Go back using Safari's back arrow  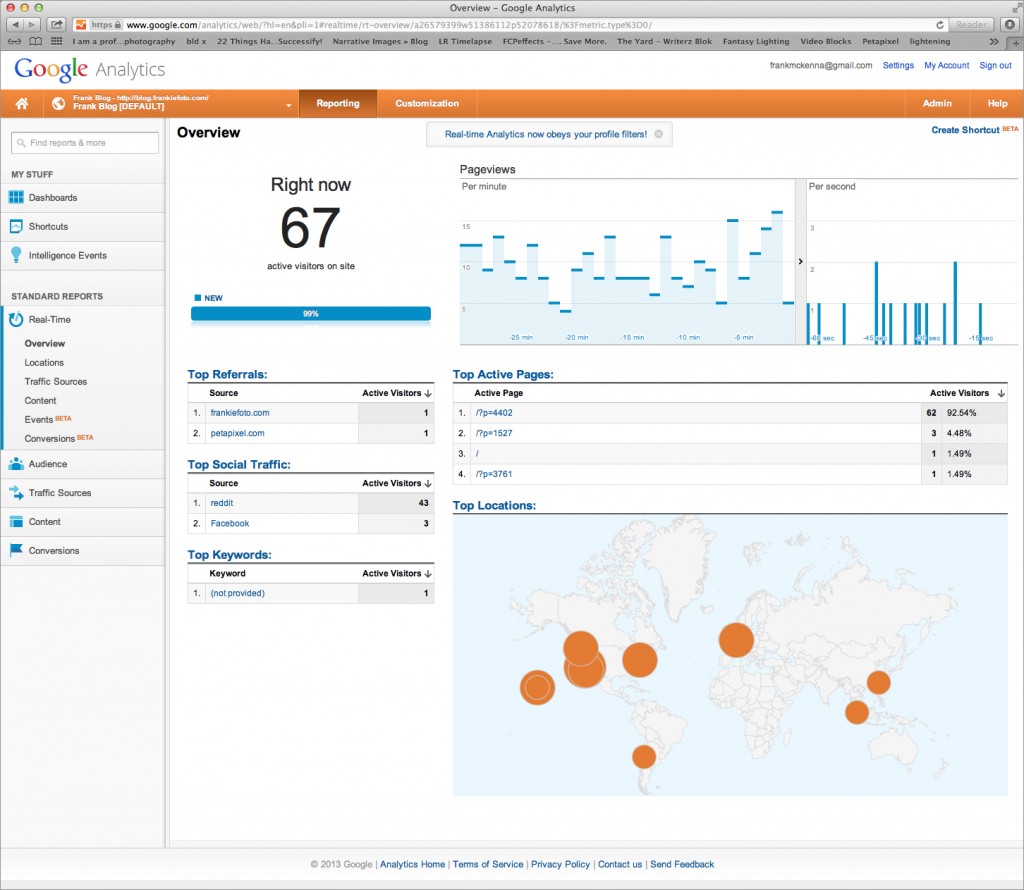click(15, 25)
